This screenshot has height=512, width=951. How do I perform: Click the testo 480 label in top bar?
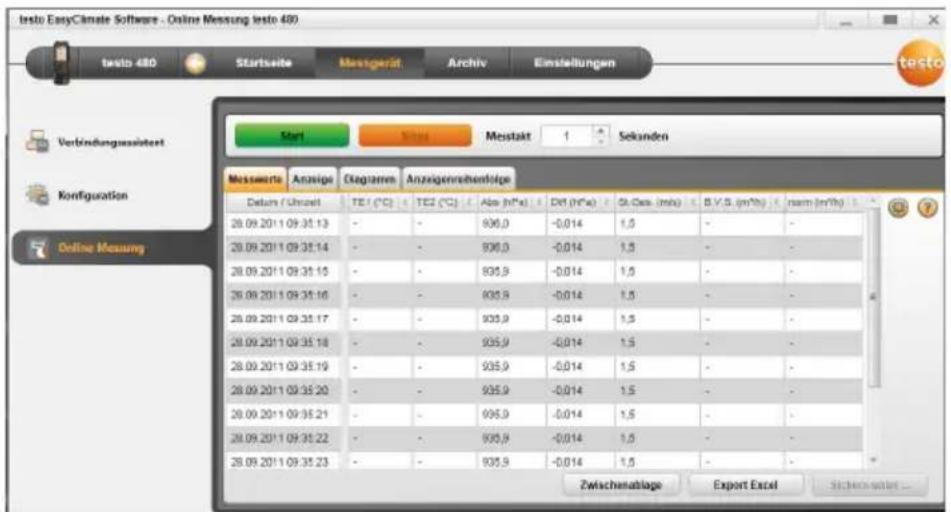(129, 63)
